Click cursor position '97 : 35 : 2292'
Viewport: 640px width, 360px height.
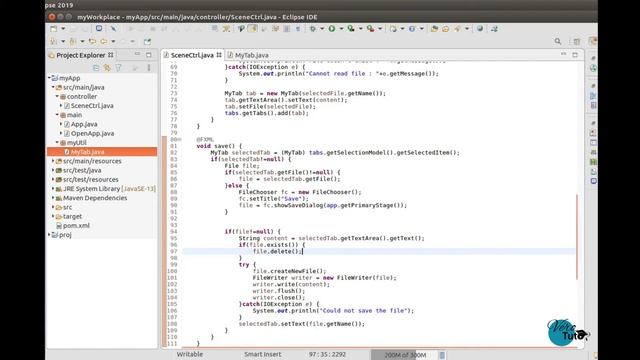pyautogui.click(x=327, y=354)
